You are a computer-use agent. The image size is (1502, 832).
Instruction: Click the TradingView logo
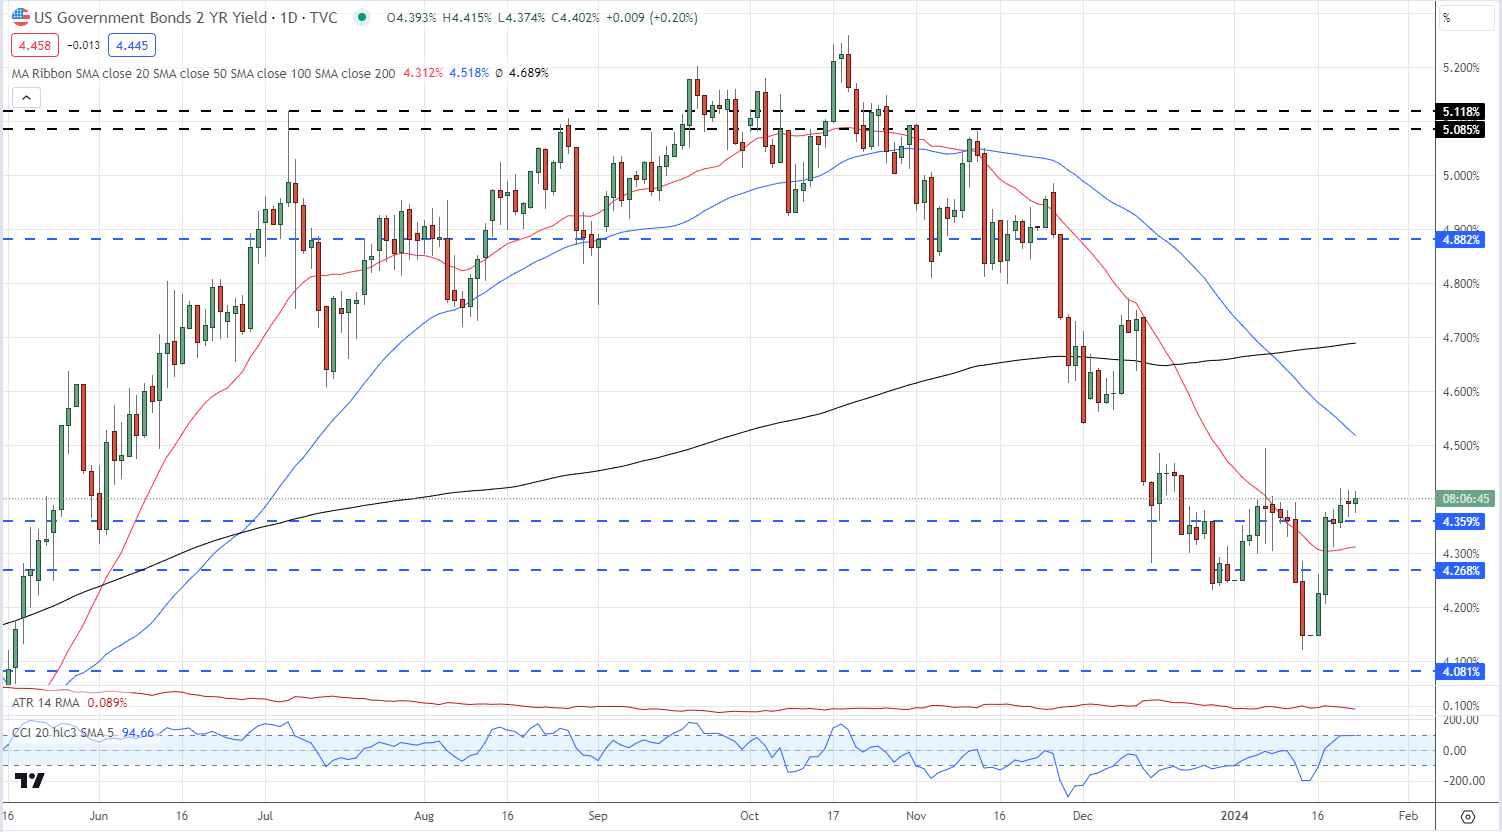[x=30, y=780]
